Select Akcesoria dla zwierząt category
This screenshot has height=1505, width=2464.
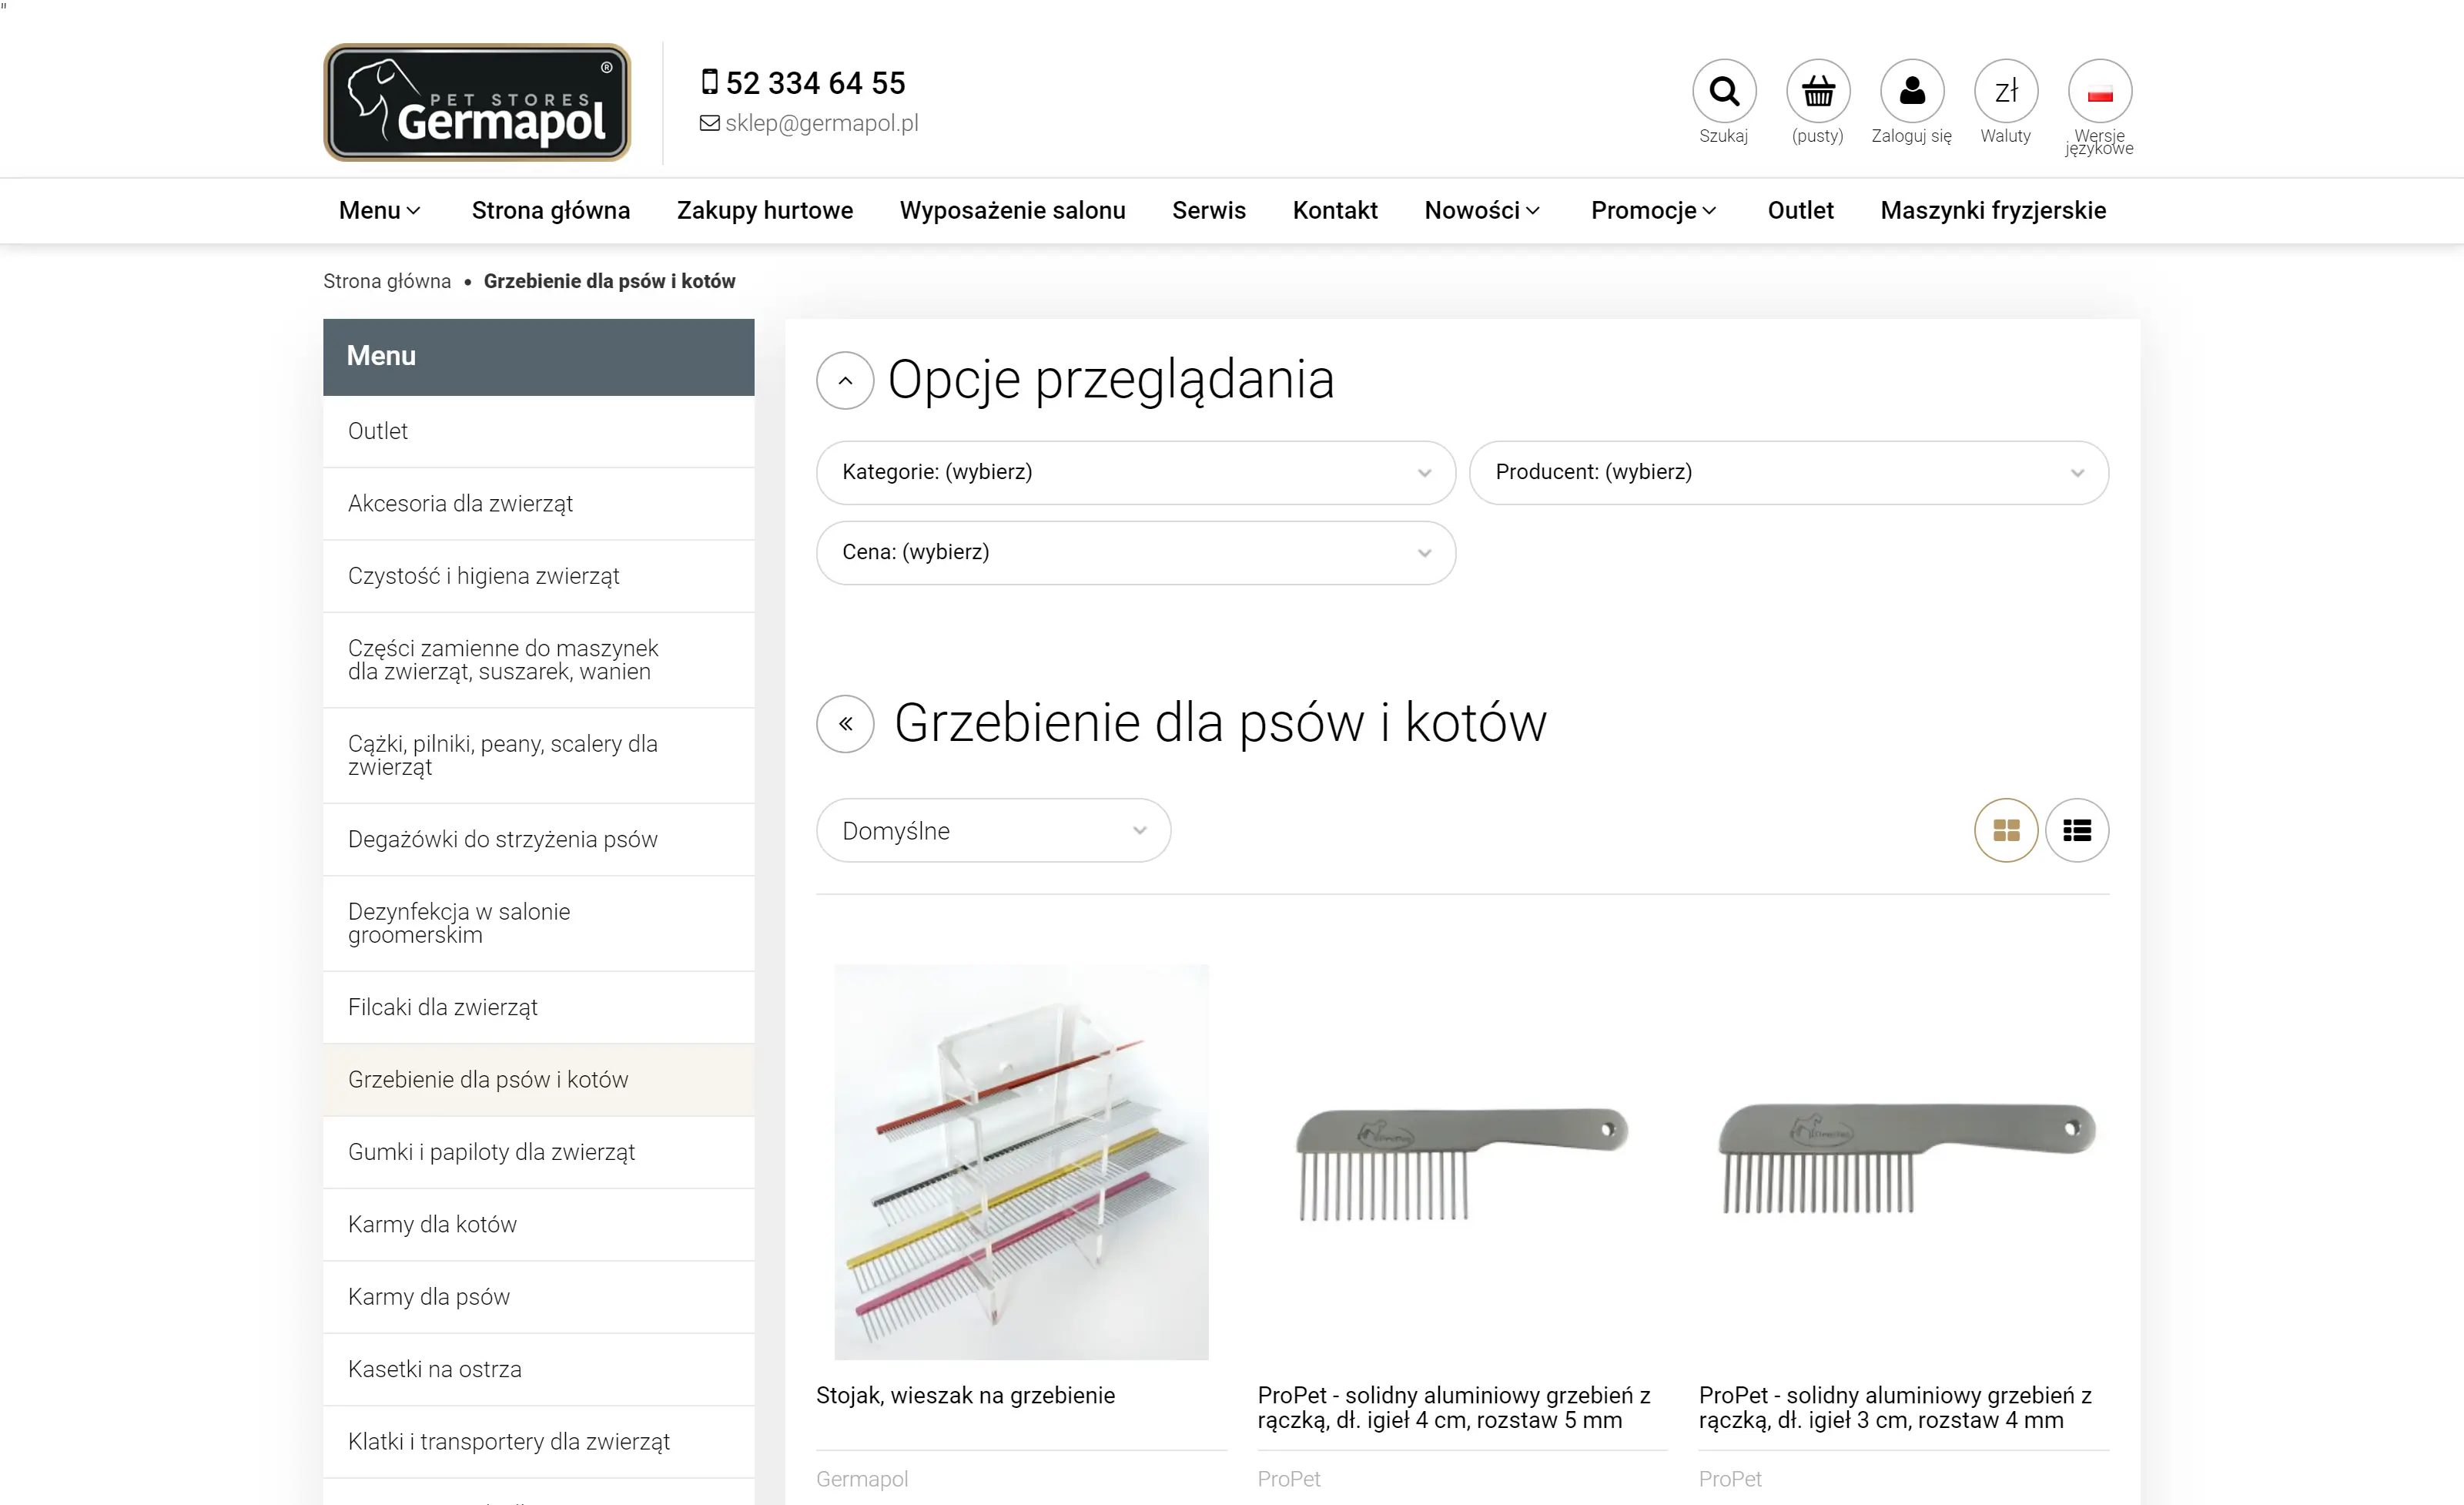tap(538, 504)
